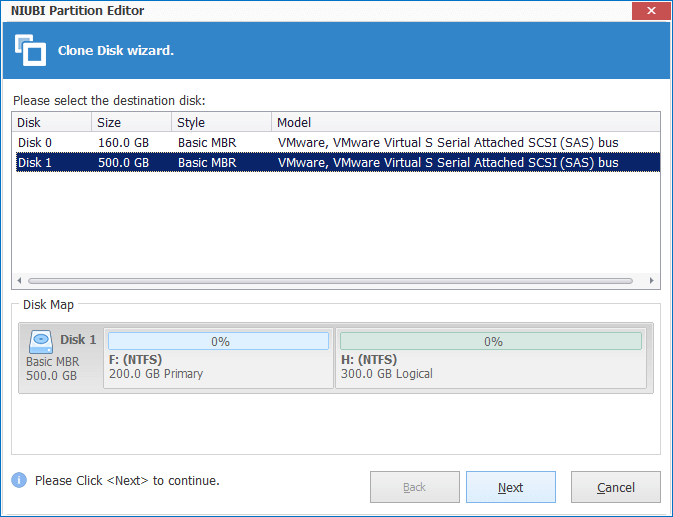Click the horizontal scrollbar track of disk list
This screenshot has width=673, height=517.
tap(330, 281)
